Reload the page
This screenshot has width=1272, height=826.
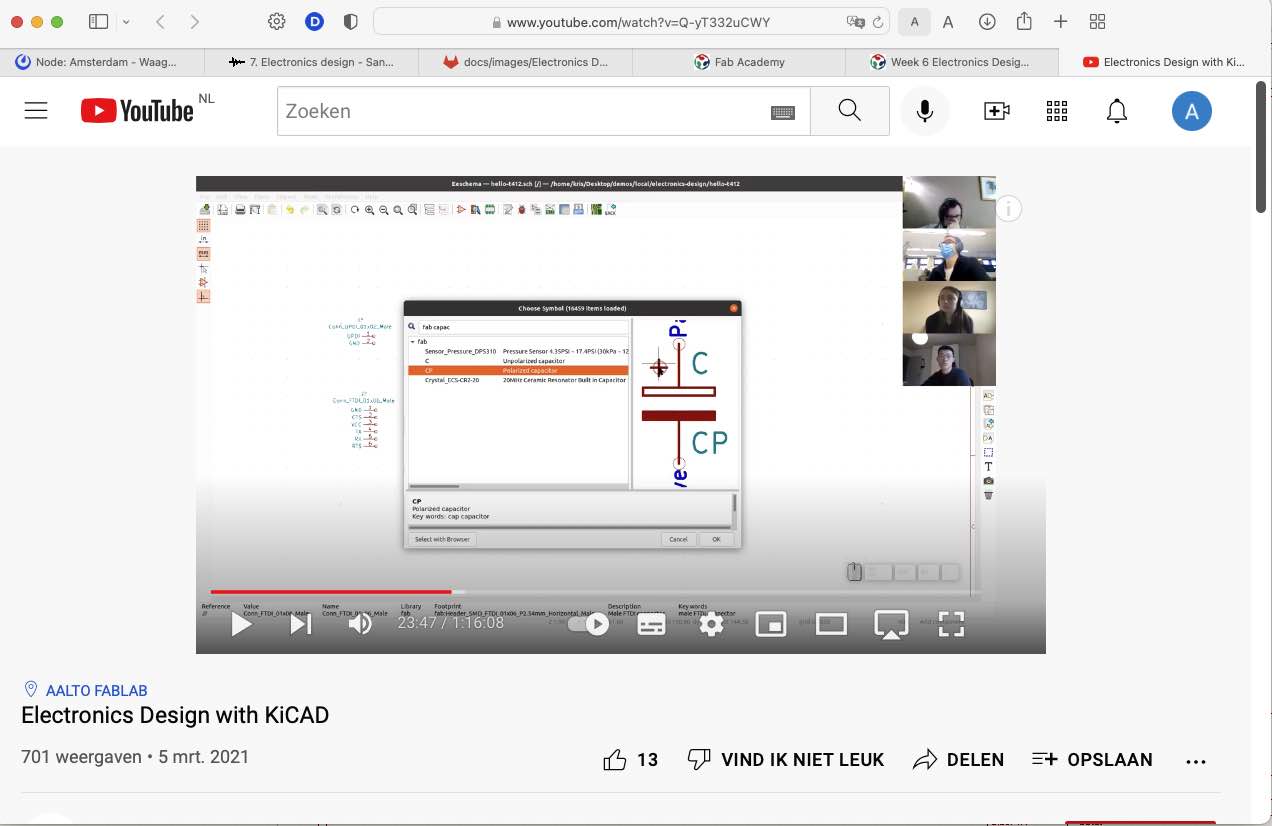tap(878, 22)
